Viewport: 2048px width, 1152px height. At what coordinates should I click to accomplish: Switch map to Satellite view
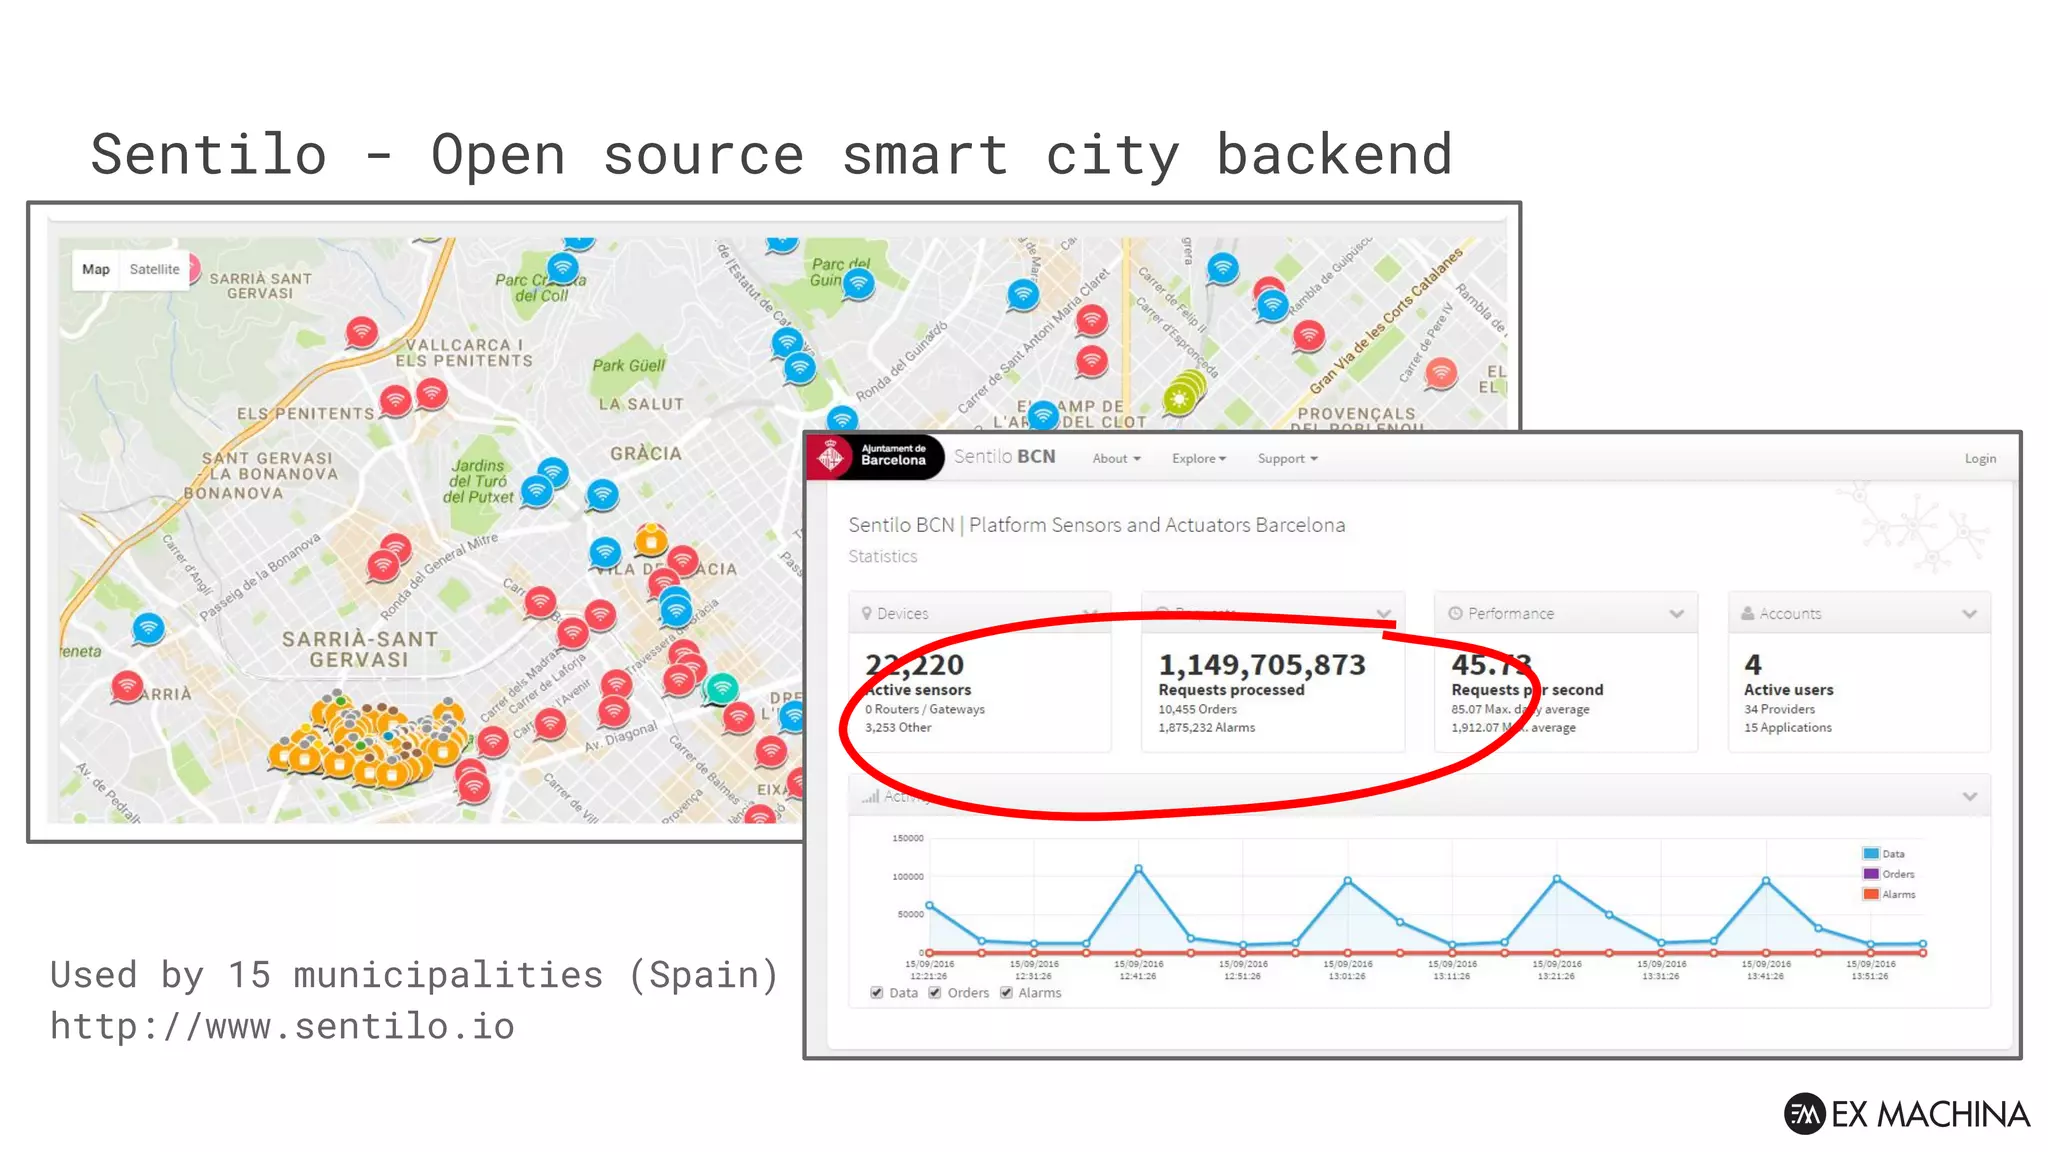click(155, 269)
